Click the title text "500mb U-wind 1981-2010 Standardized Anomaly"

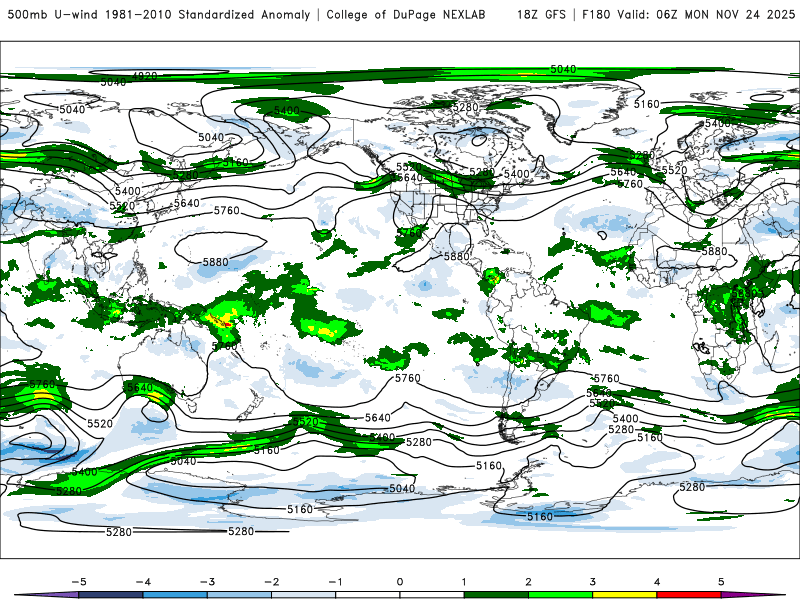tap(159, 15)
